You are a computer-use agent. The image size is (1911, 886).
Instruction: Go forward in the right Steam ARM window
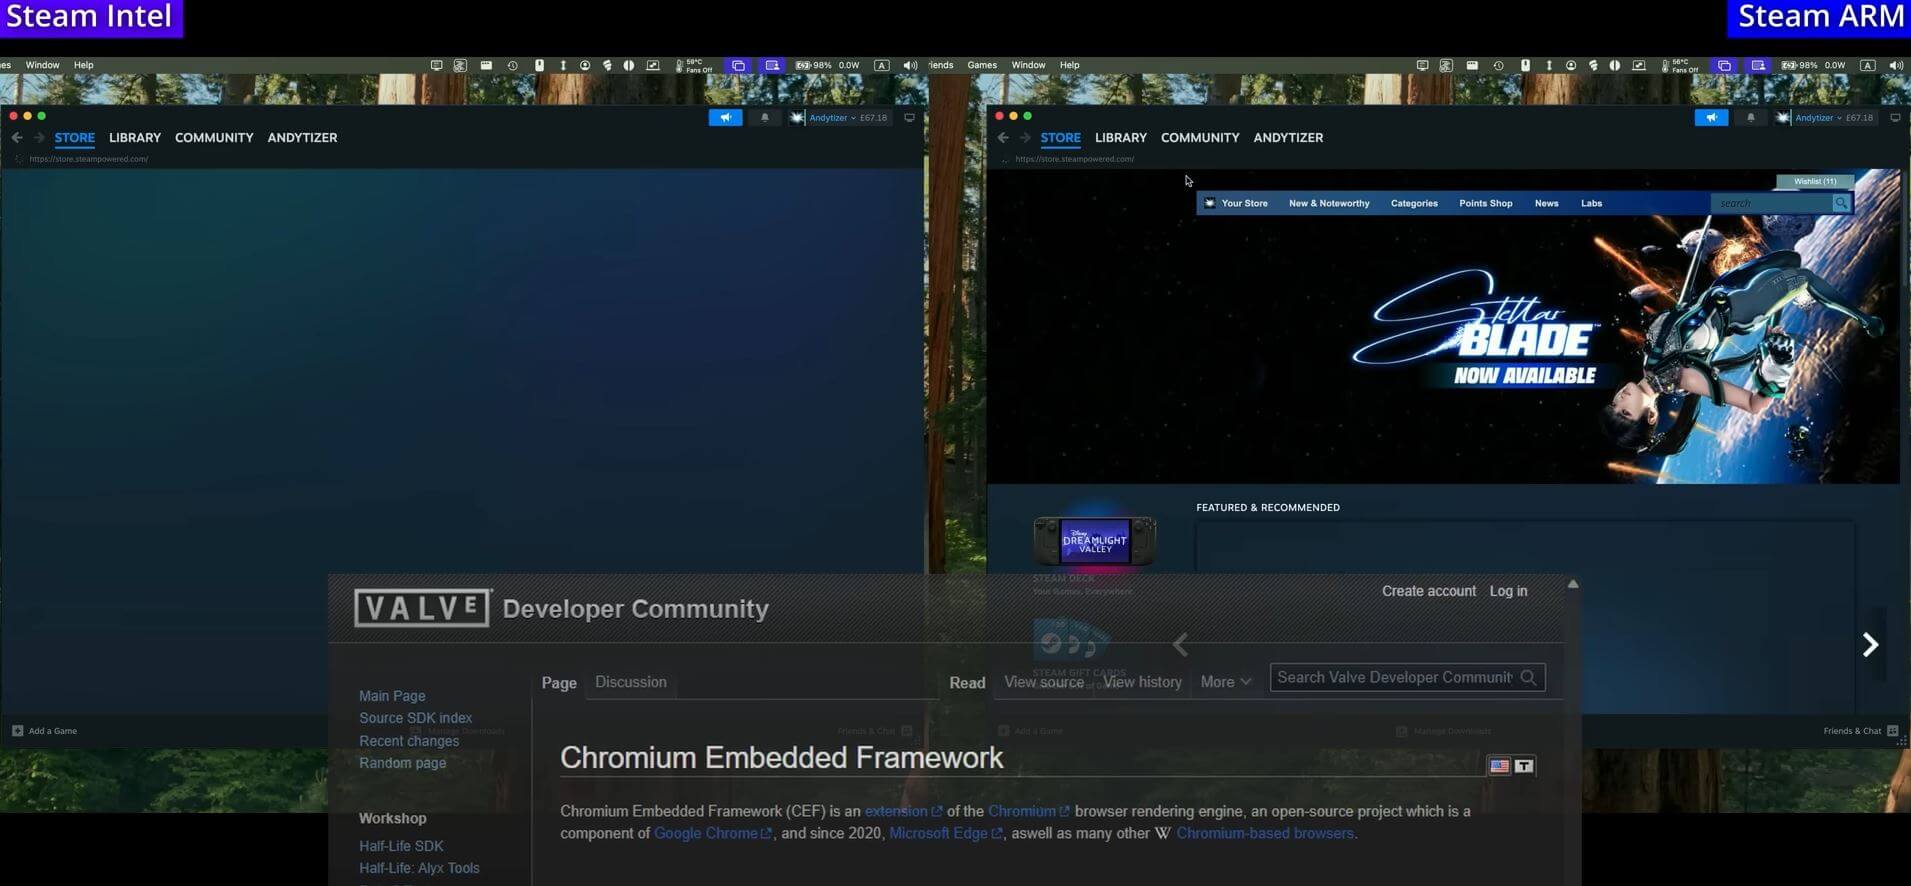tap(1025, 138)
